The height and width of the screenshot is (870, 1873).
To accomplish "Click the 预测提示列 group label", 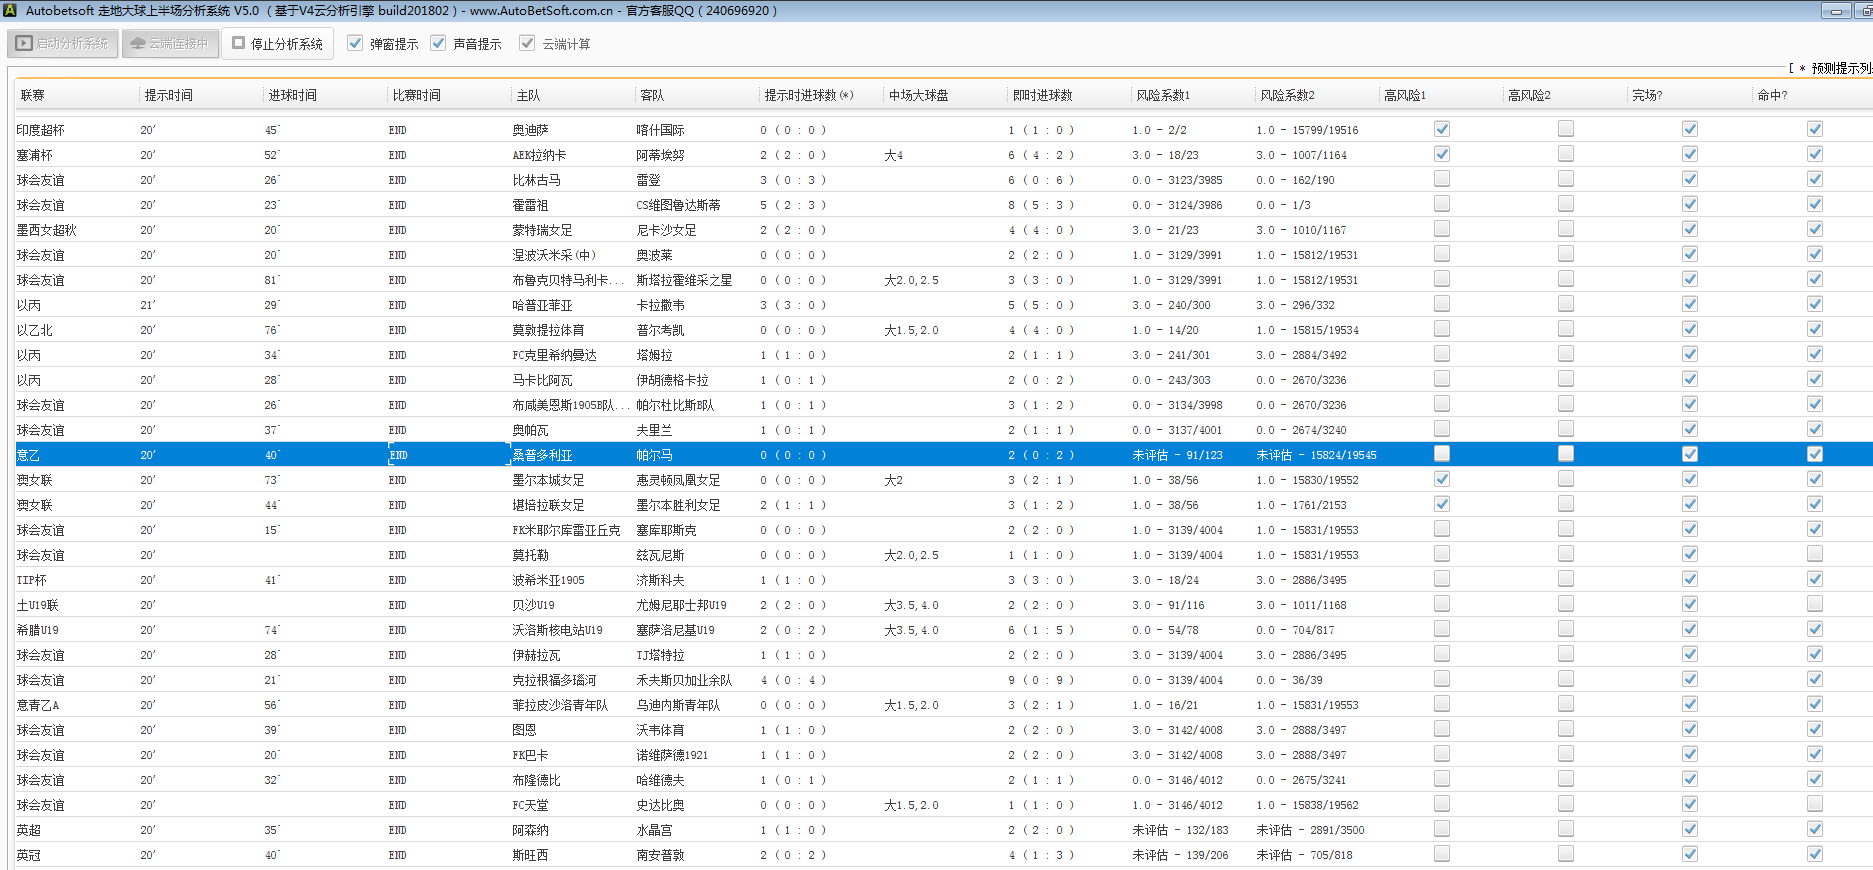I will 1840,68.
